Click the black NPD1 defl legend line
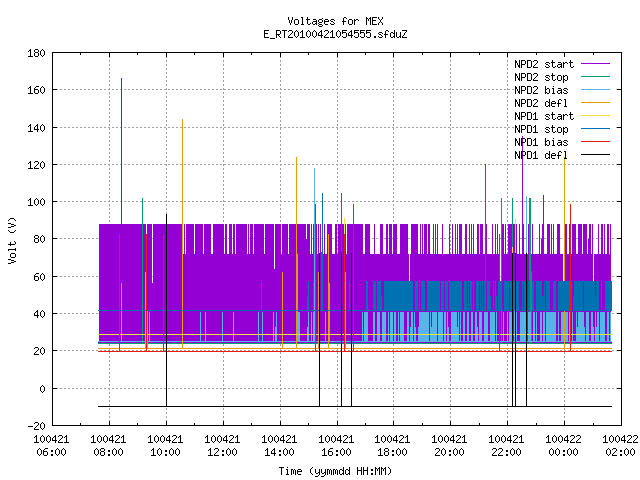This screenshot has width=640, height=480. [595, 155]
